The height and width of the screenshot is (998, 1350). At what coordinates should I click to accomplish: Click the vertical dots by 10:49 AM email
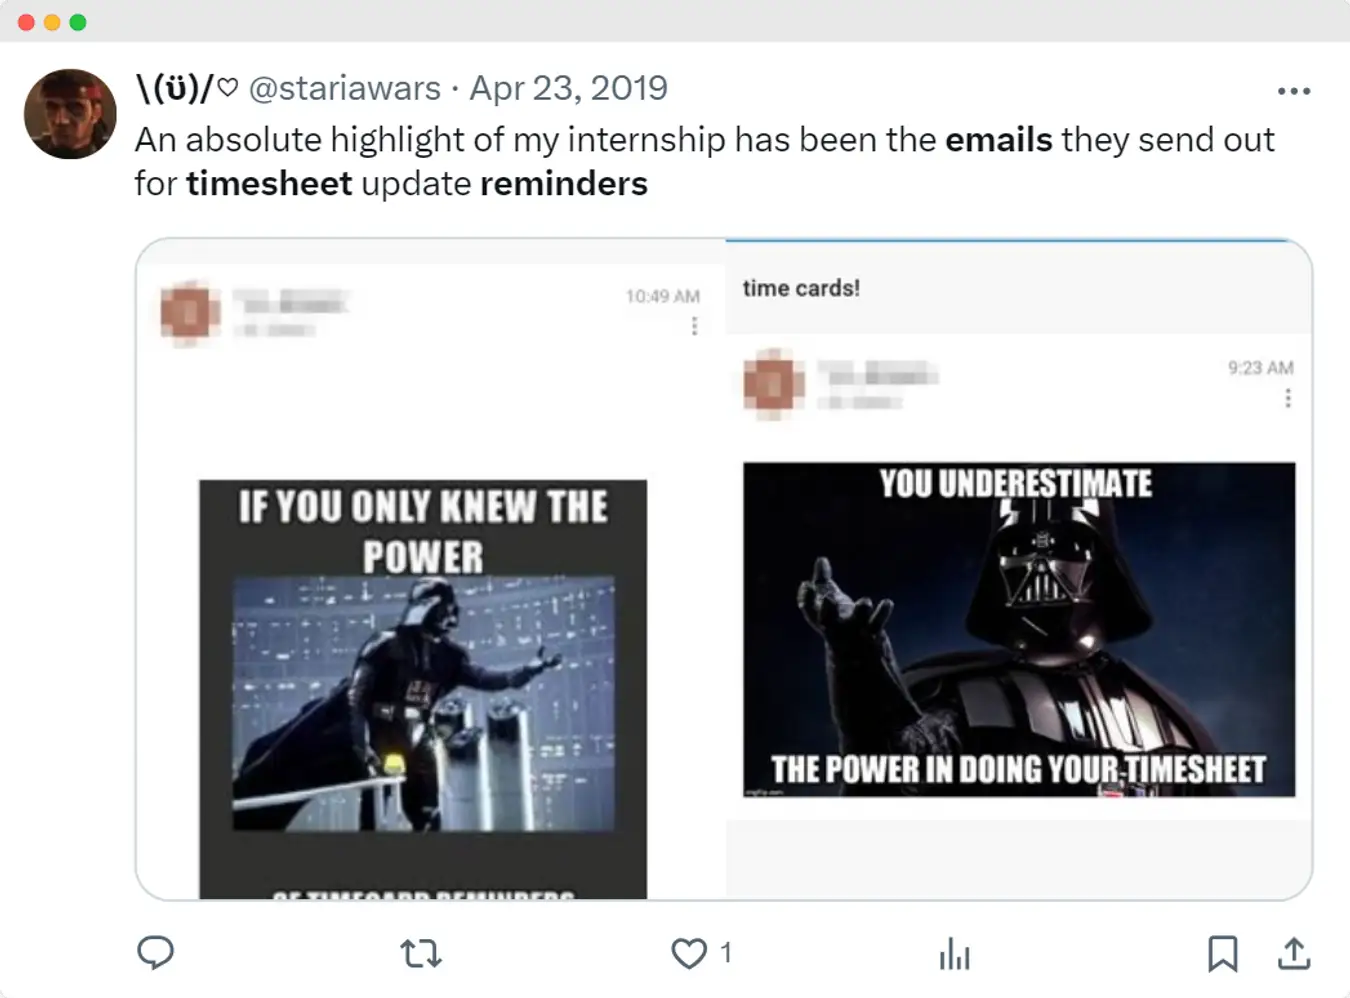(694, 326)
